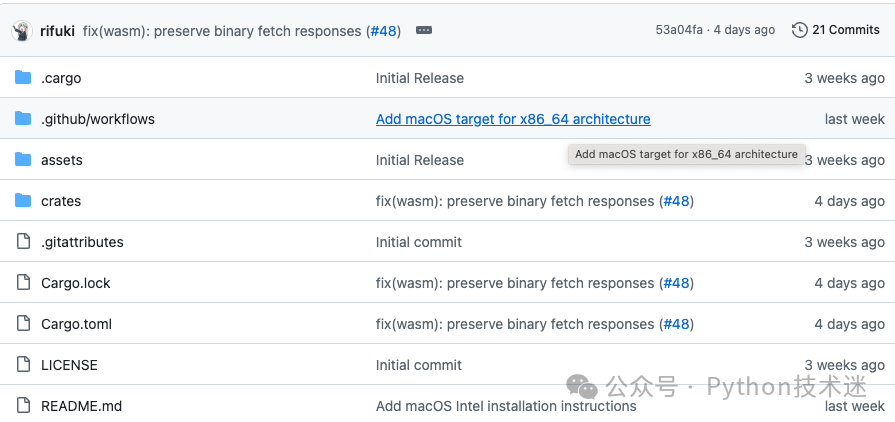895x422 pixels.
Task: Open rifuki's avatar image
Action: [22, 31]
